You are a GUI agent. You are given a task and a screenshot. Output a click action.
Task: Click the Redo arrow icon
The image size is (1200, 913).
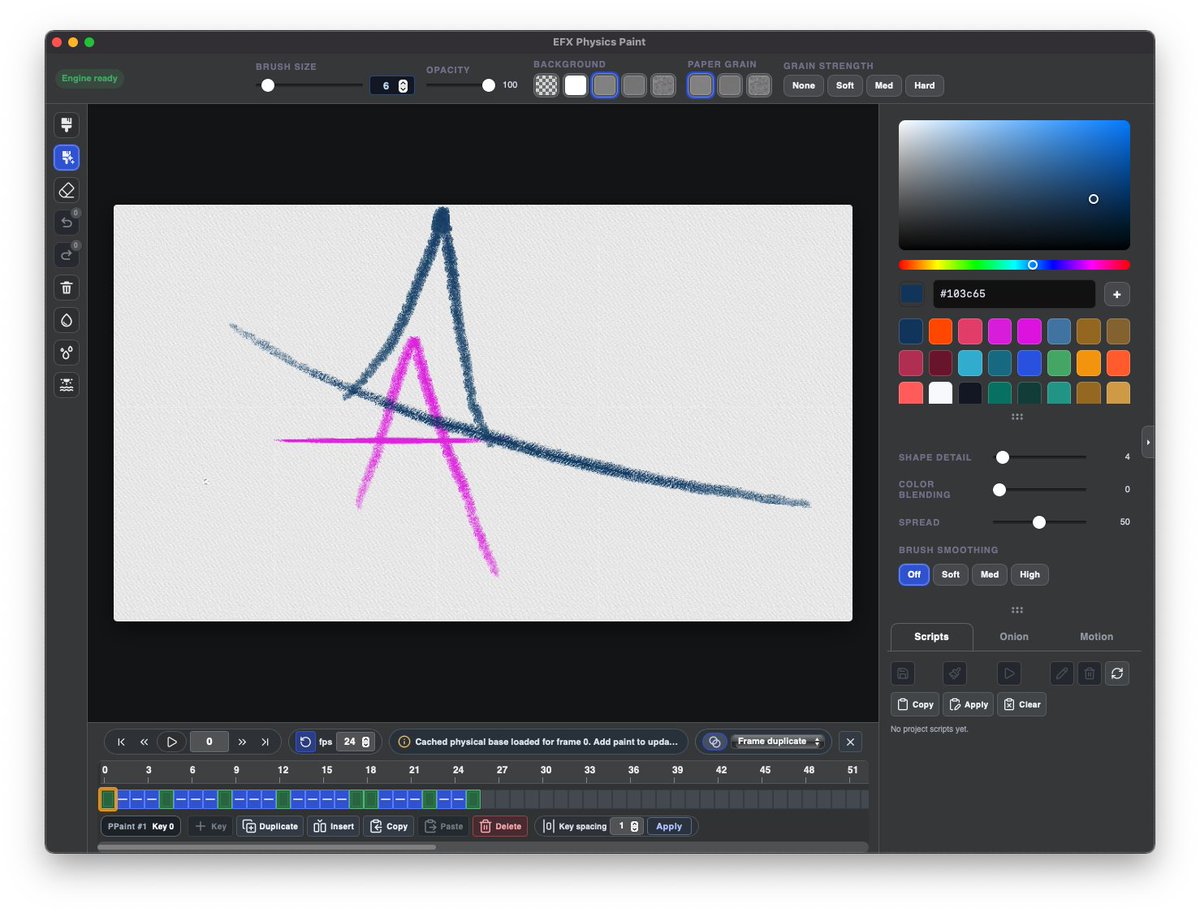(67, 255)
